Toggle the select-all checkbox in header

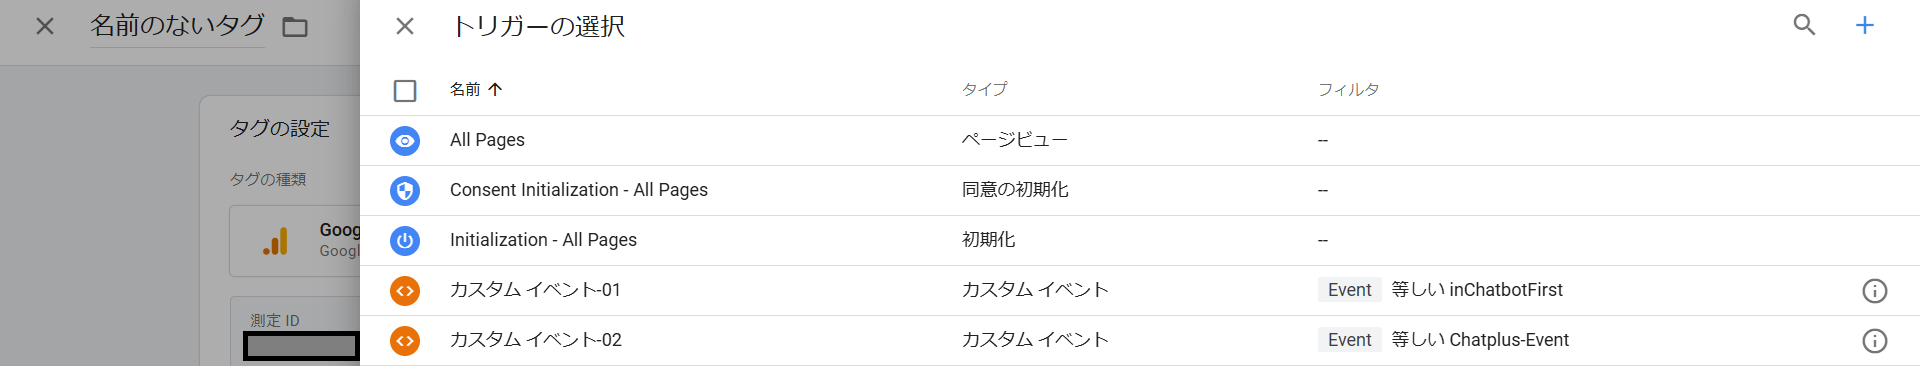(x=405, y=91)
